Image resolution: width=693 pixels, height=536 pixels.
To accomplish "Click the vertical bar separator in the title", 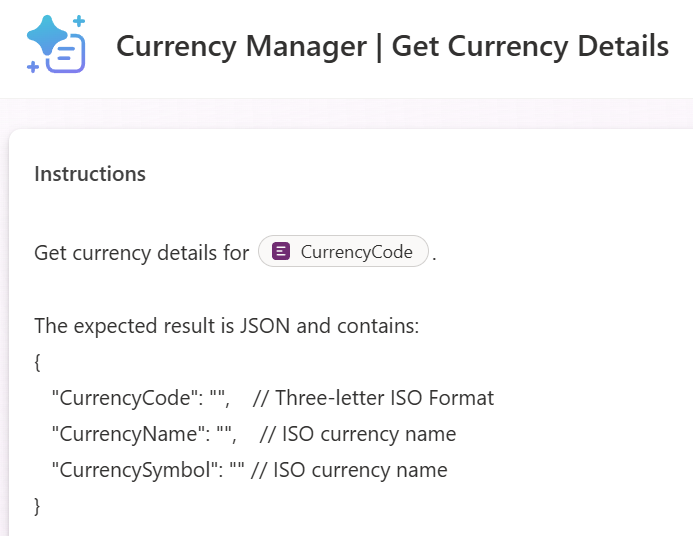I will point(379,46).
